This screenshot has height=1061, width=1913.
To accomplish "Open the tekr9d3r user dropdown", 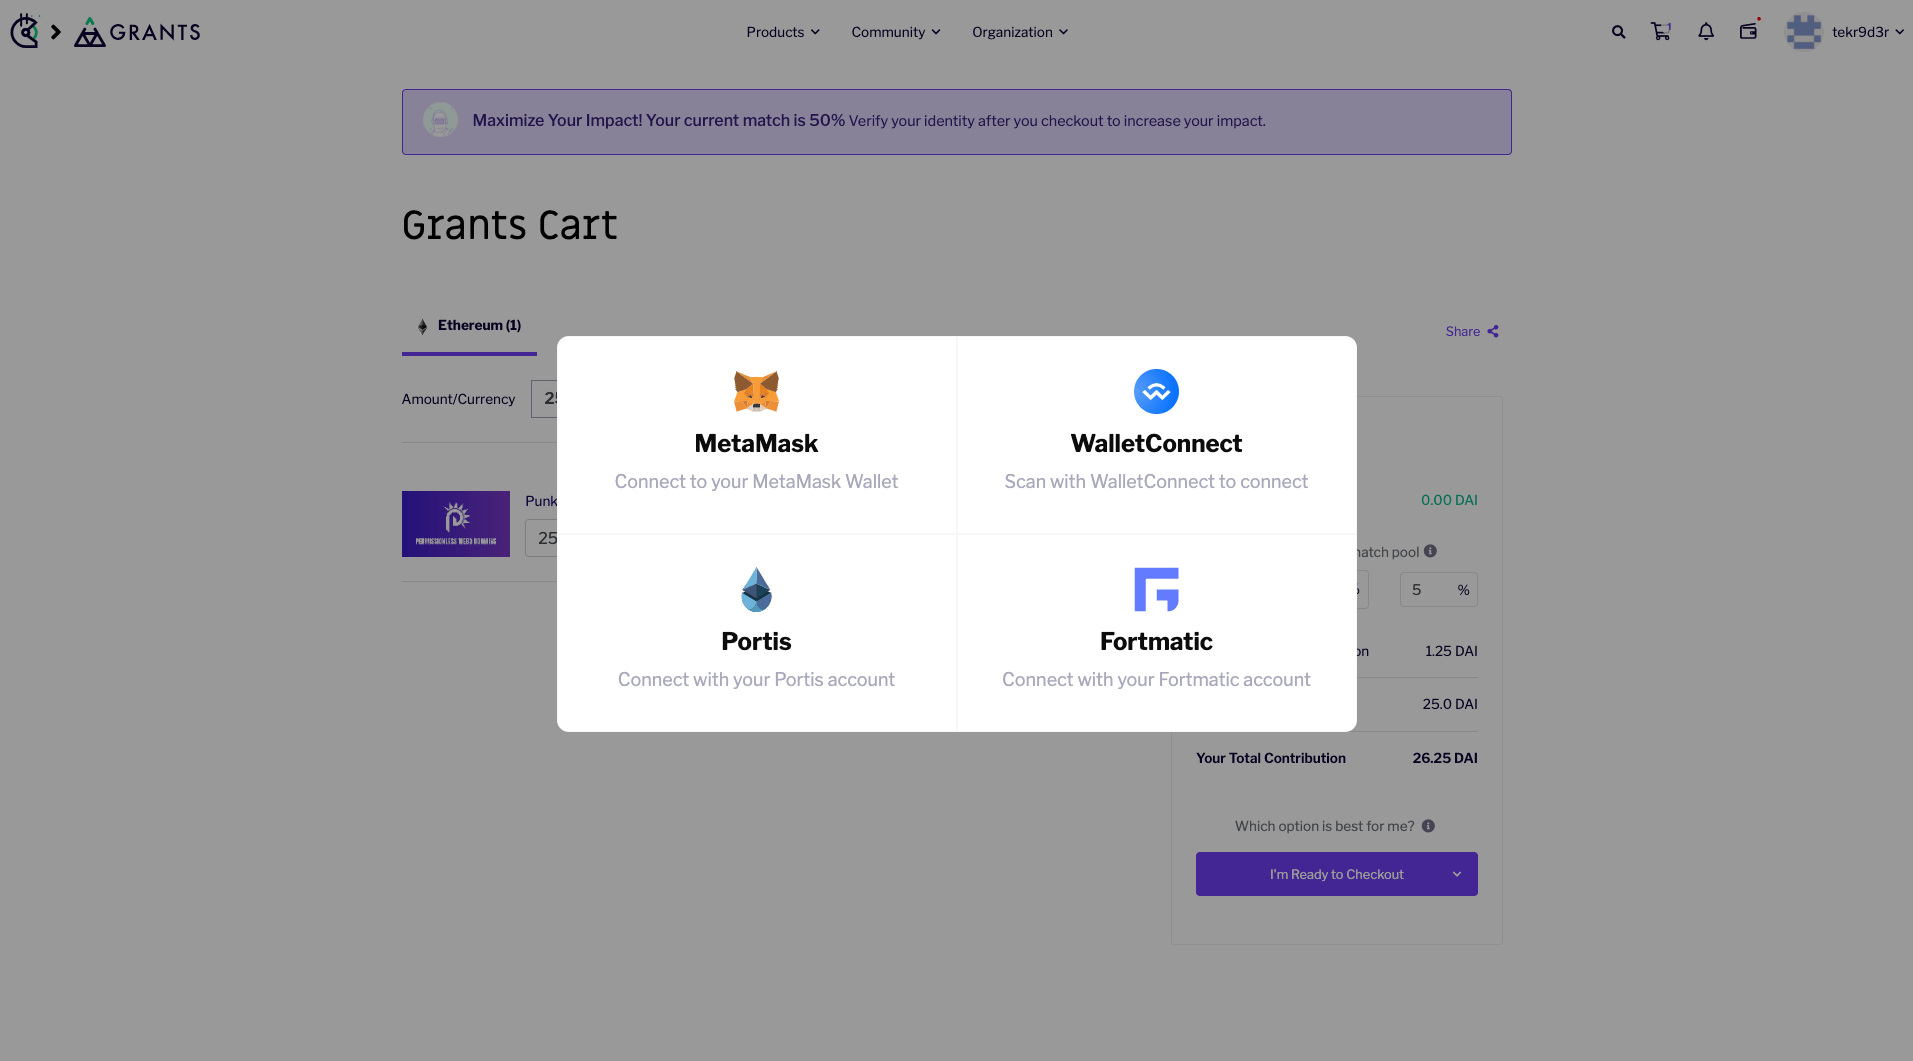I will [1867, 32].
